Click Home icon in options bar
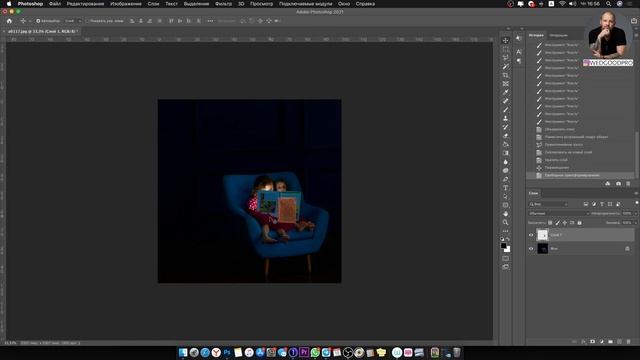 9,21
